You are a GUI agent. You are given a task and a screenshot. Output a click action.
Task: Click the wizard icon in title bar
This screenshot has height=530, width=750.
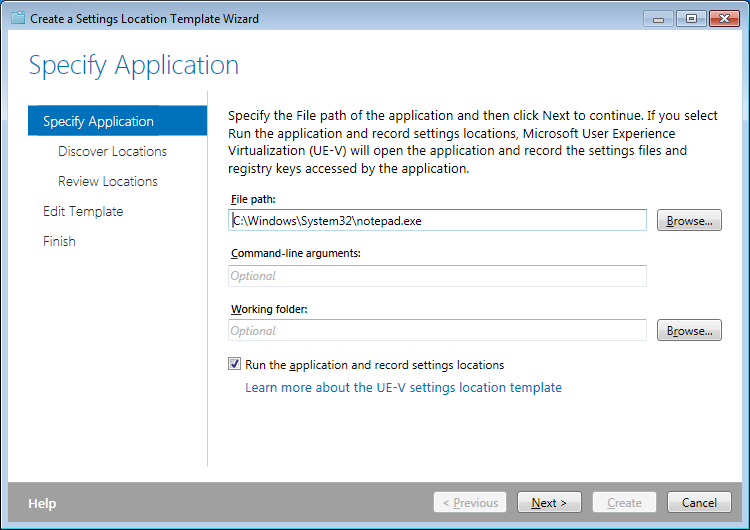(x=17, y=18)
